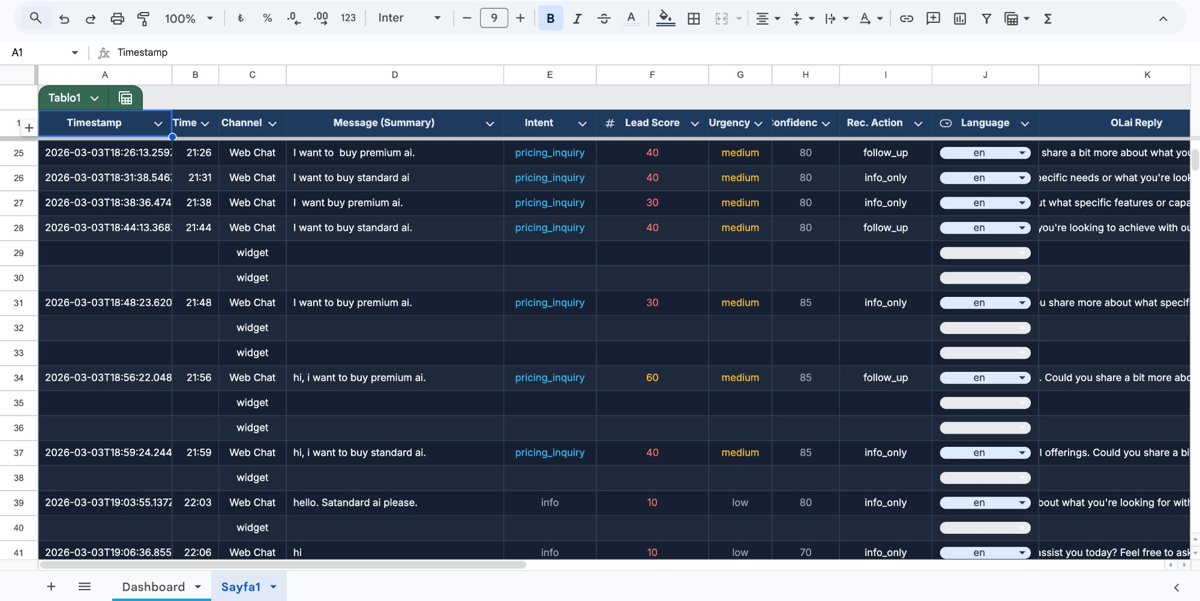
Task: Insert a comment
Action: [x=932, y=17]
